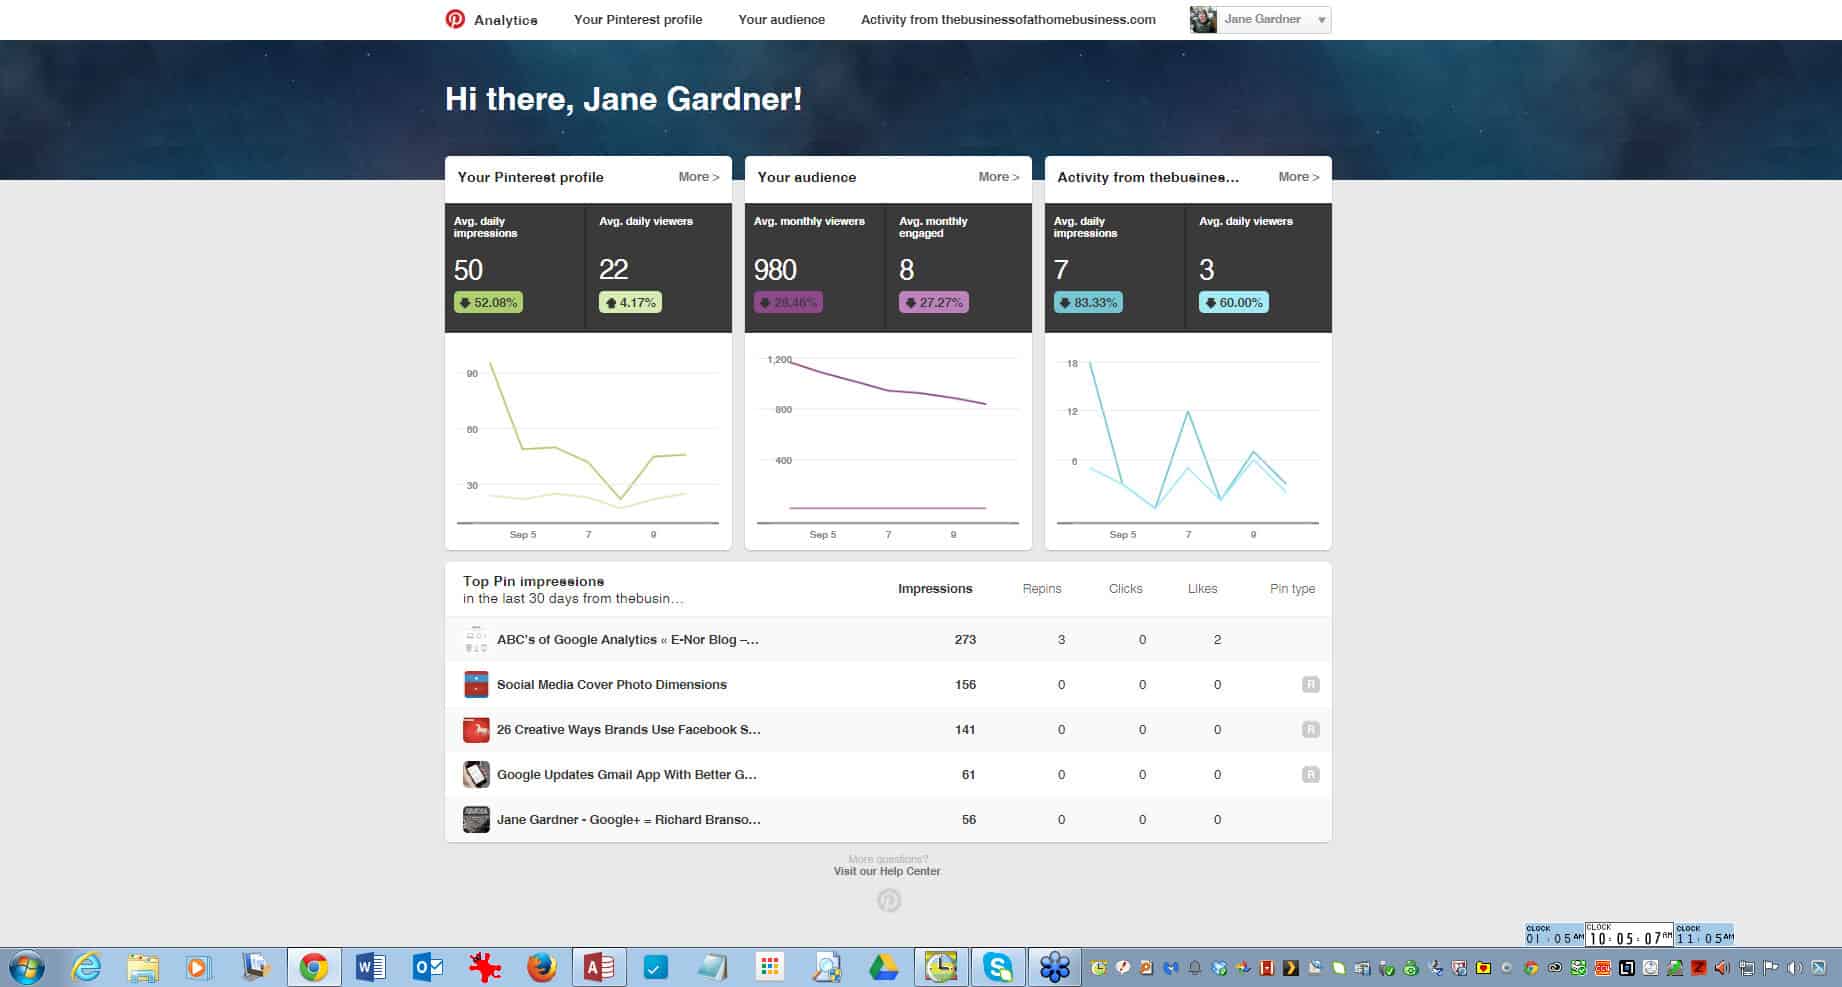Open Google Drive taskbar icon
This screenshot has width=1842, height=987.
coord(883,967)
